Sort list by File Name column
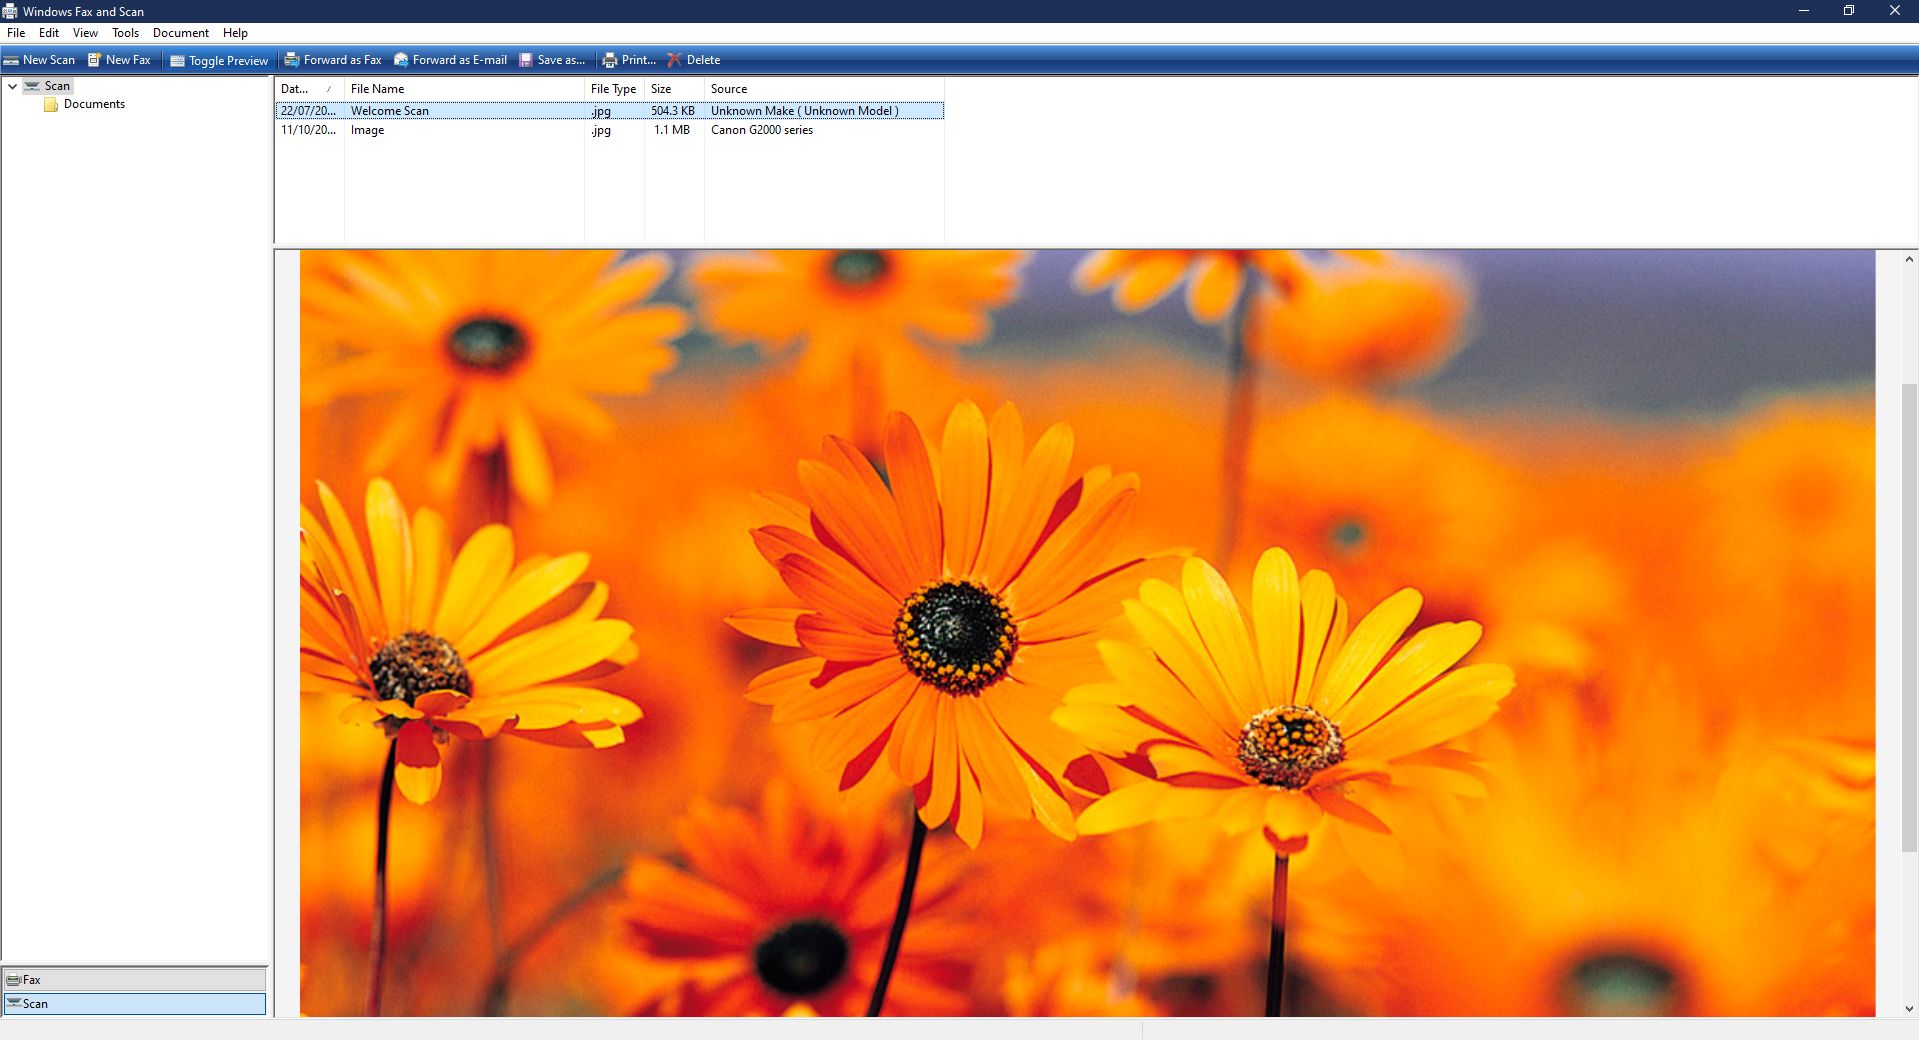1919x1040 pixels. pyautogui.click(x=377, y=89)
